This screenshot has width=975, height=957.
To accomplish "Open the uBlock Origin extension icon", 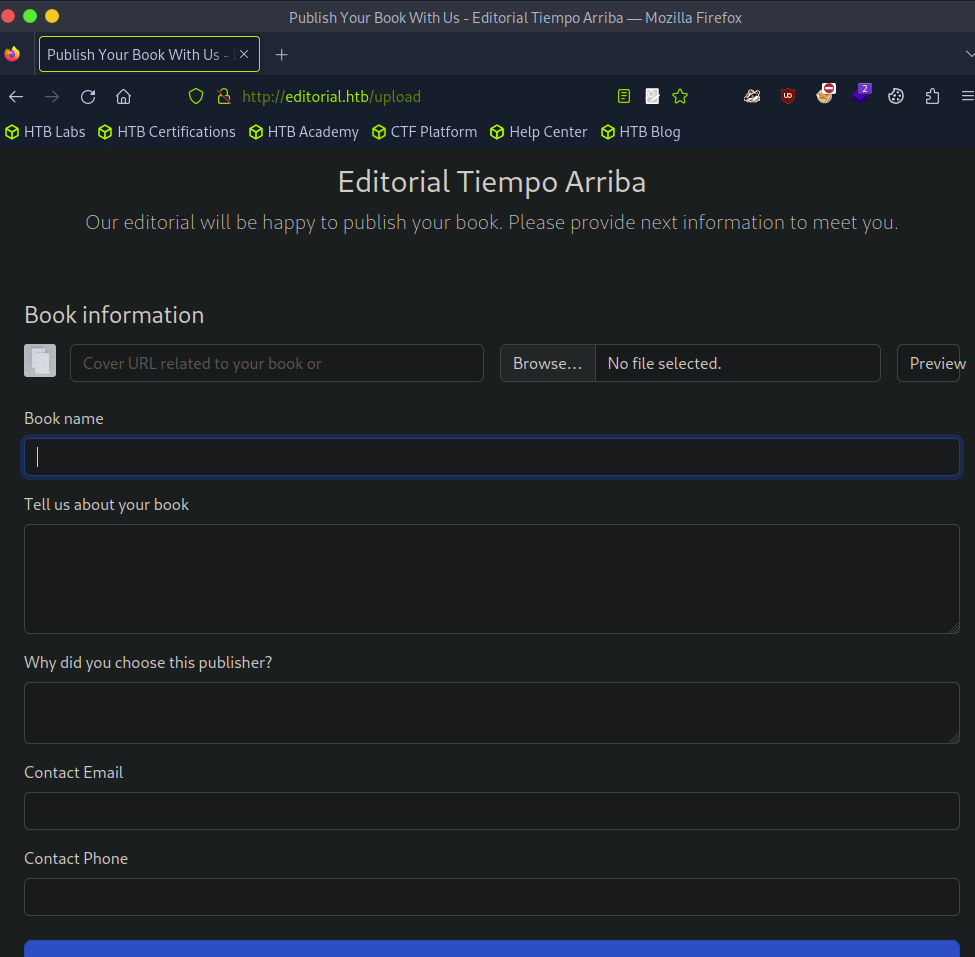I will (788, 97).
